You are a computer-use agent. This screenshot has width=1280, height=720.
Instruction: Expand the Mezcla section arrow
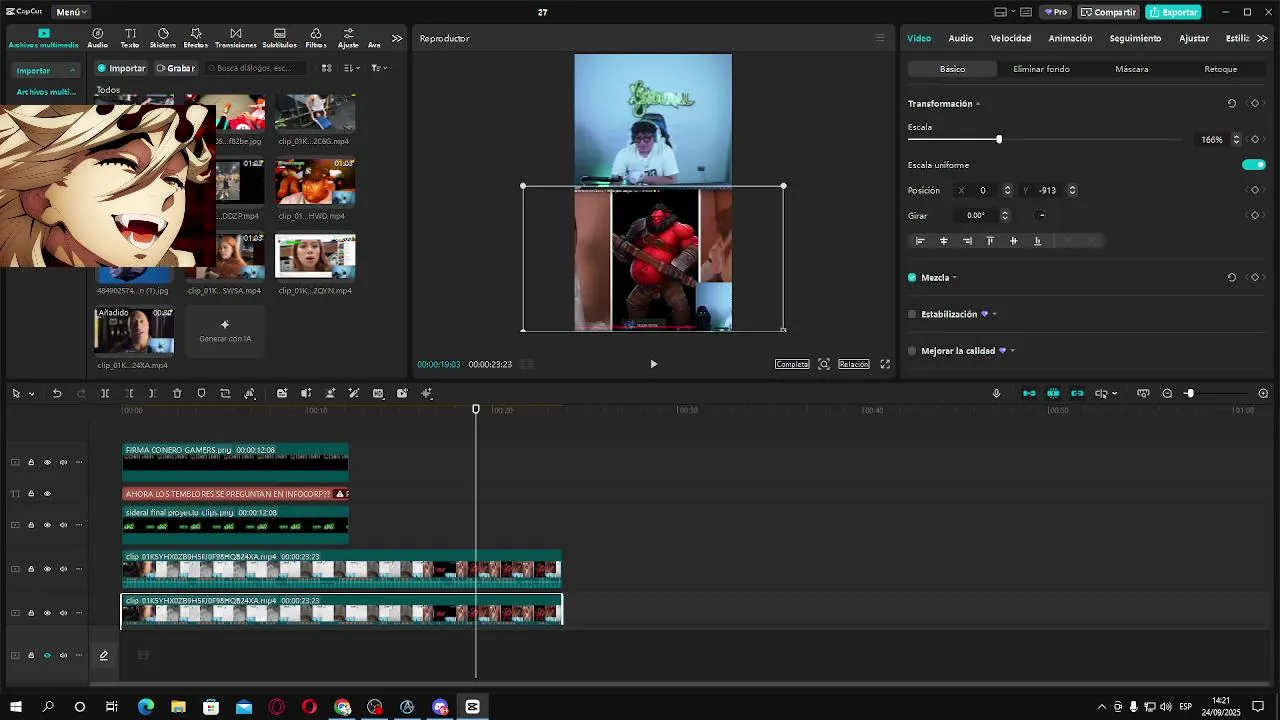coord(955,278)
